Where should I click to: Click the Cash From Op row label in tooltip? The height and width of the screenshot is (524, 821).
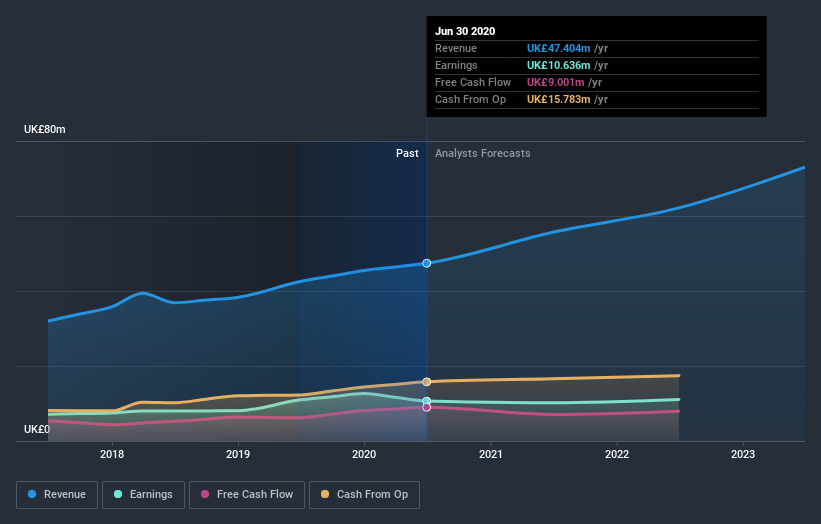(x=470, y=99)
